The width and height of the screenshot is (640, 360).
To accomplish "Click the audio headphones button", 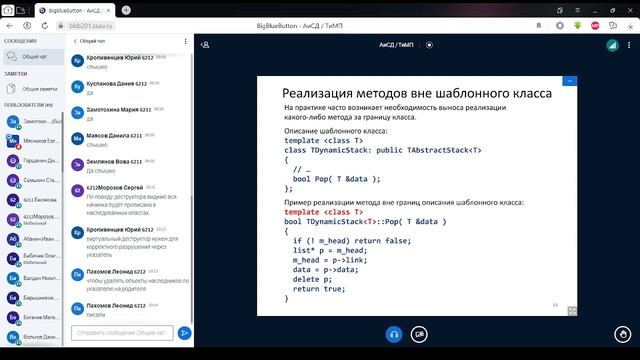I will pyautogui.click(x=394, y=334).
